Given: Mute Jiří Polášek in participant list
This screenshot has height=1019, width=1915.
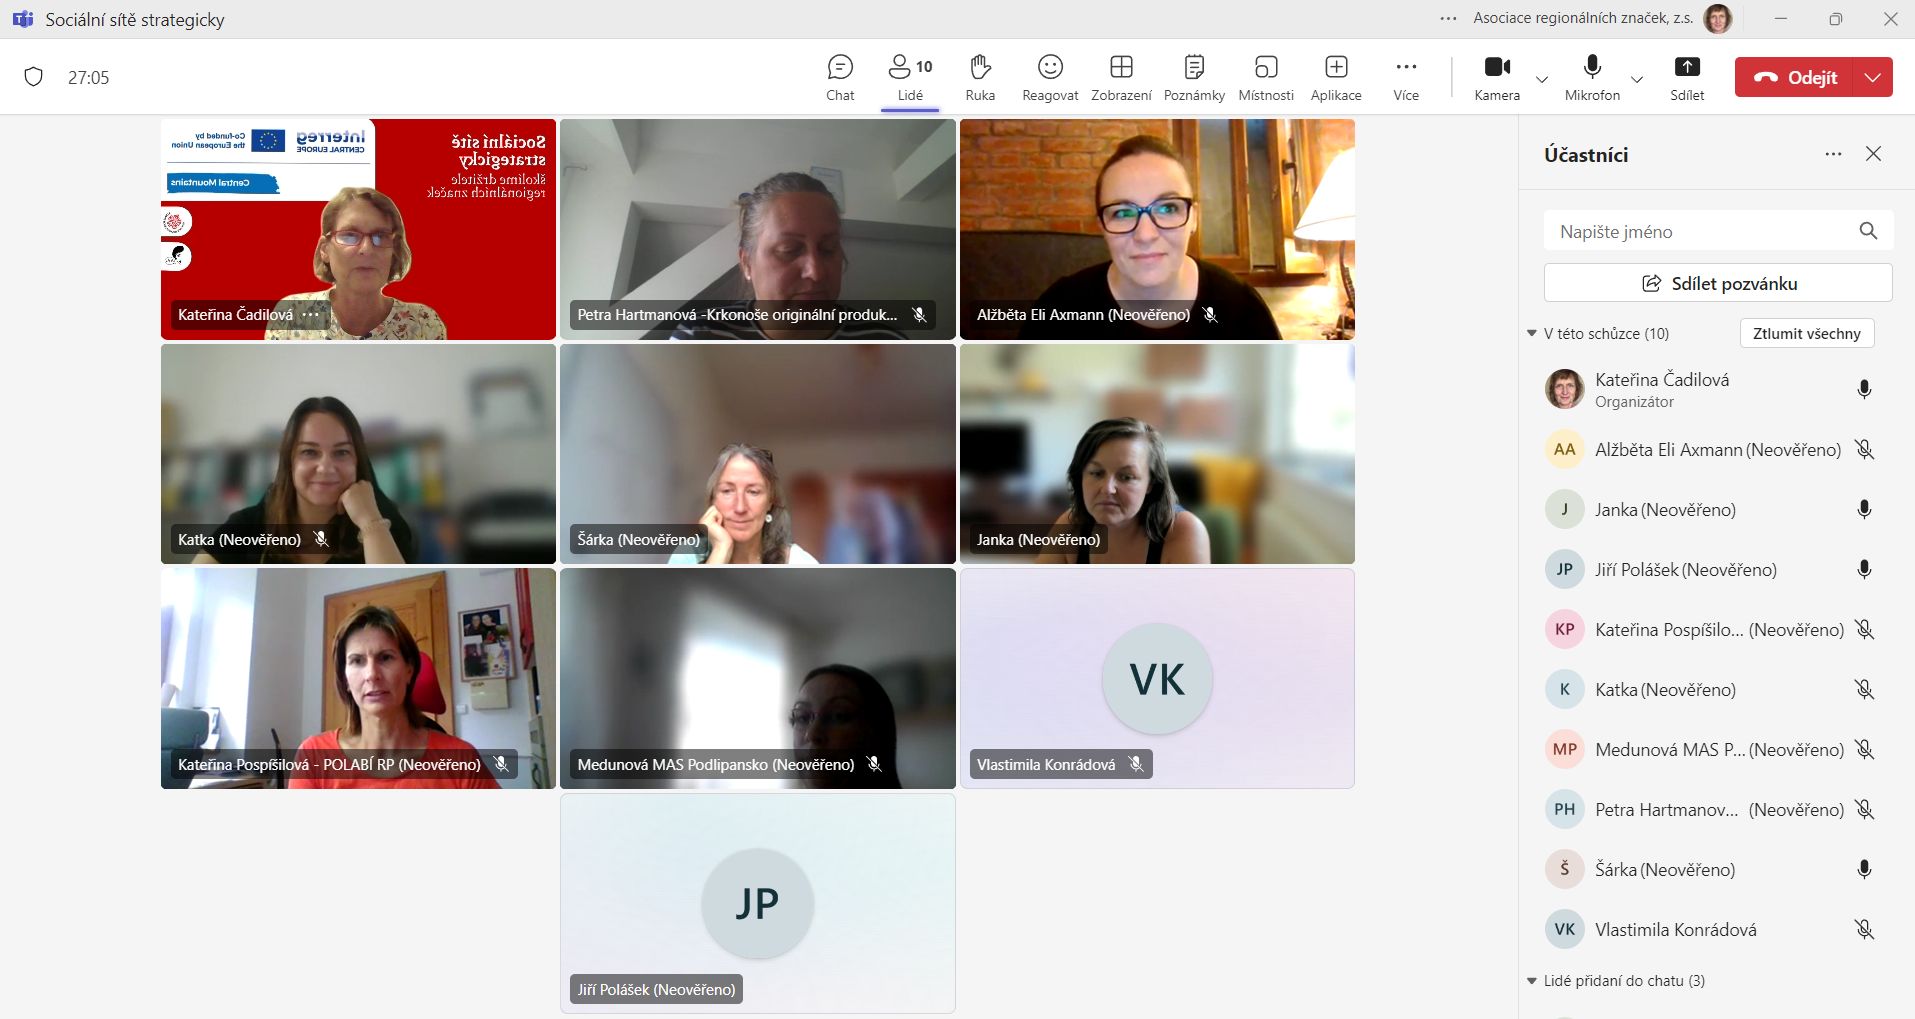Looking at the screenshot, I should [x=1864, y=569].
